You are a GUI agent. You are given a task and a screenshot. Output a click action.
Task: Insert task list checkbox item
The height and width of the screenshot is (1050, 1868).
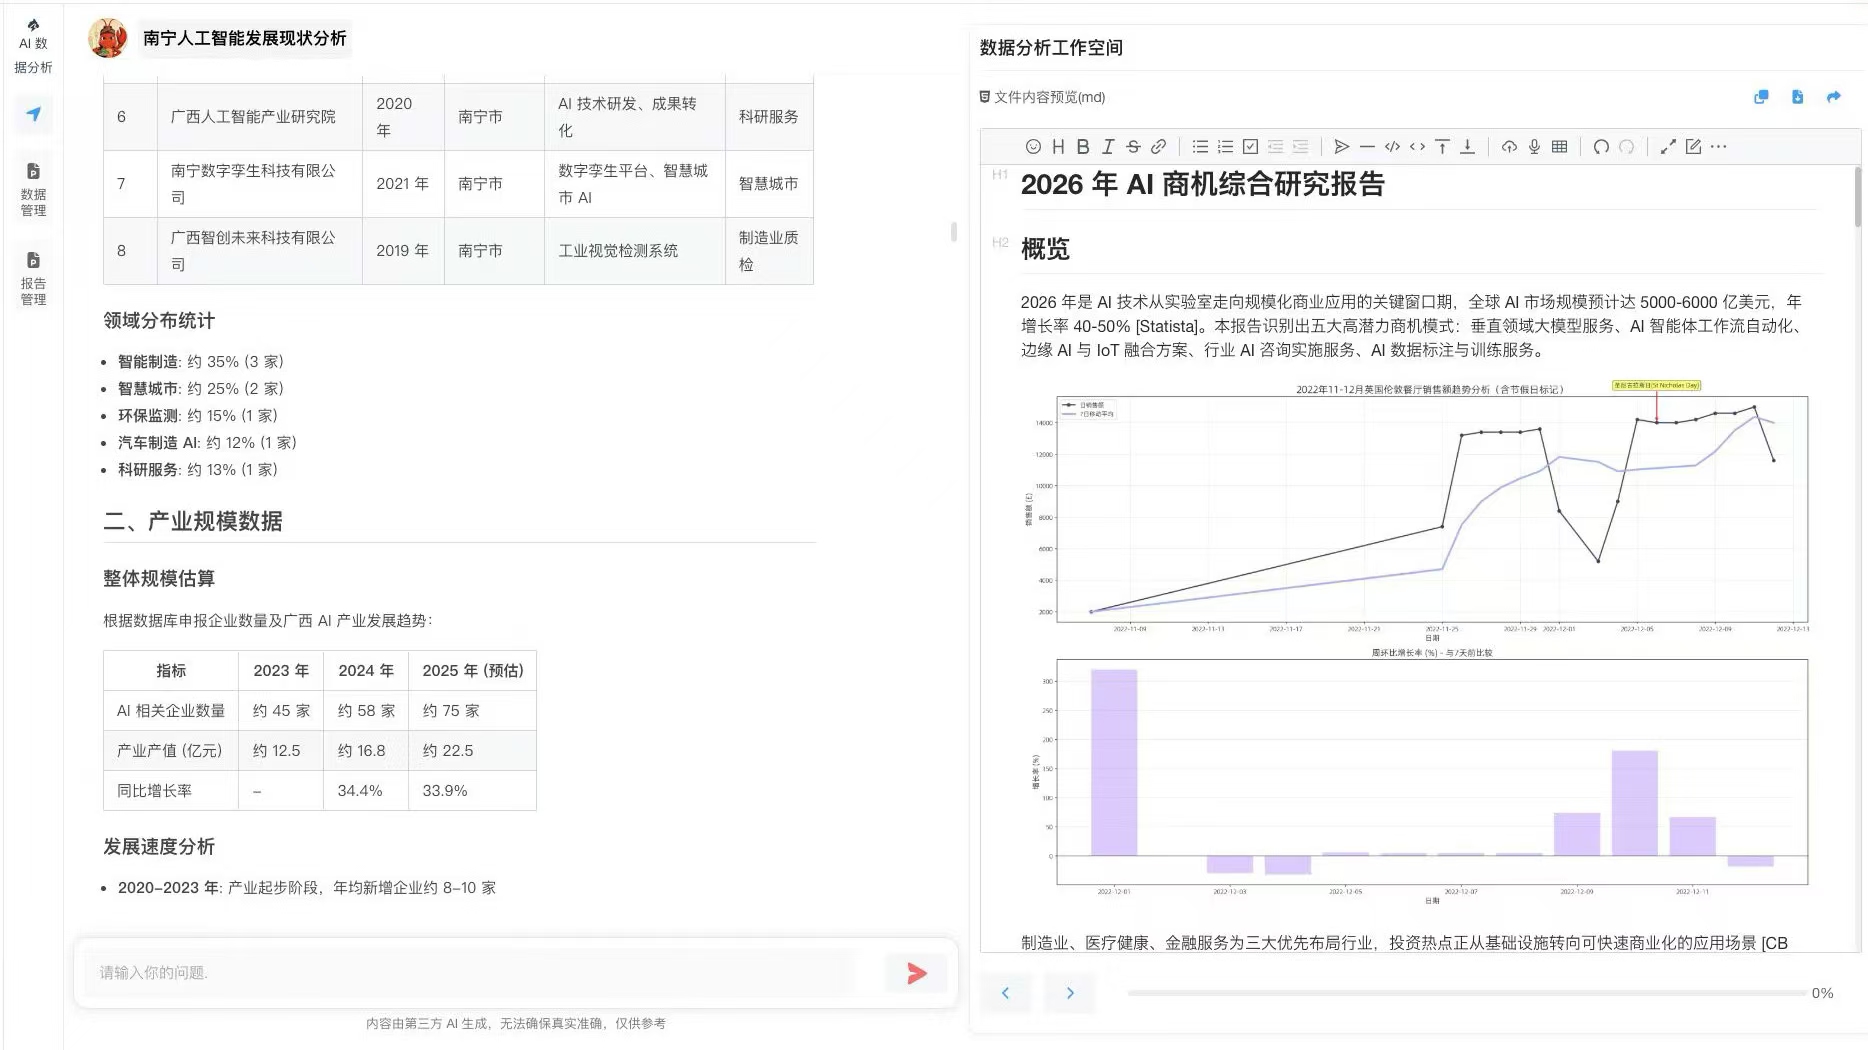coord(1250,147)
